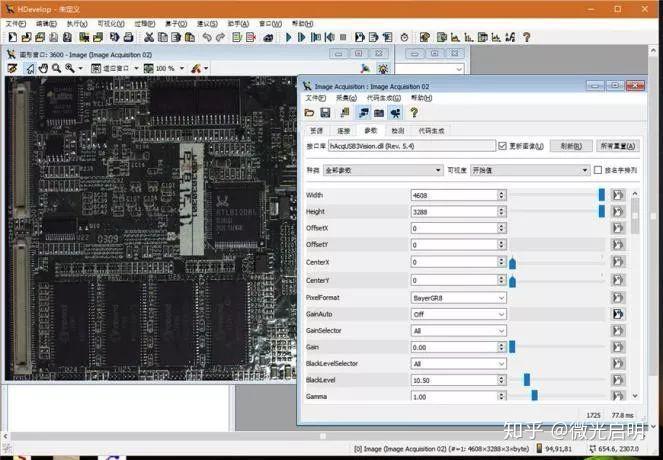
Task: Click the BlackLevel slider handle
Action: click(x=527, y=381)
